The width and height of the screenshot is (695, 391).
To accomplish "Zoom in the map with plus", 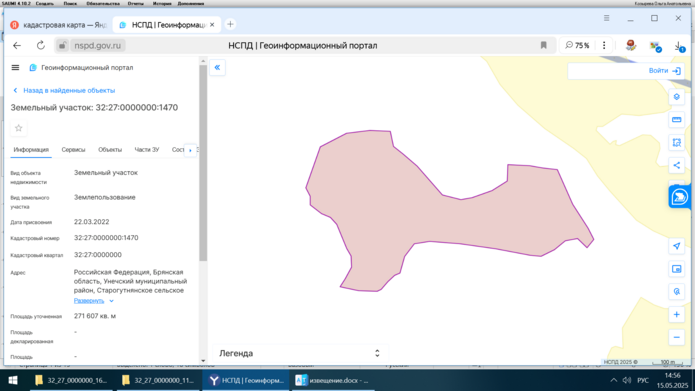I will pos(676,315).
